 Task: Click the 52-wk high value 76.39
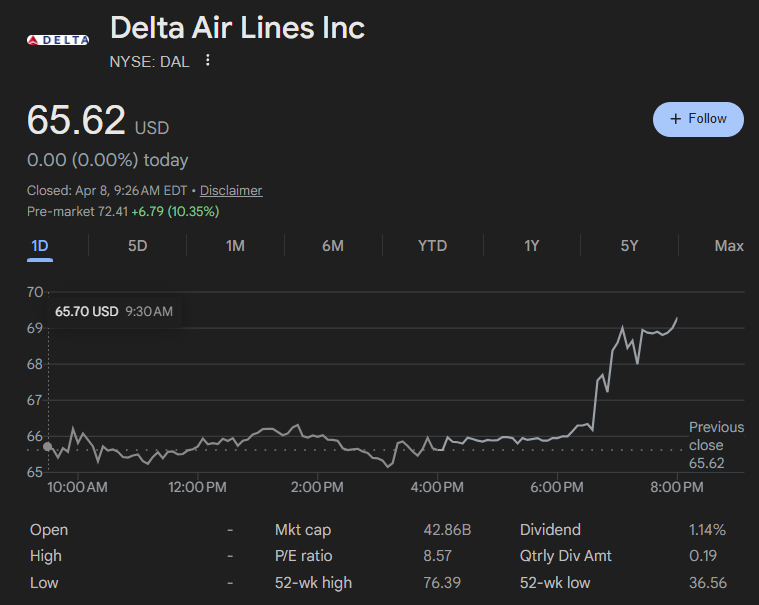pos(447,582)
